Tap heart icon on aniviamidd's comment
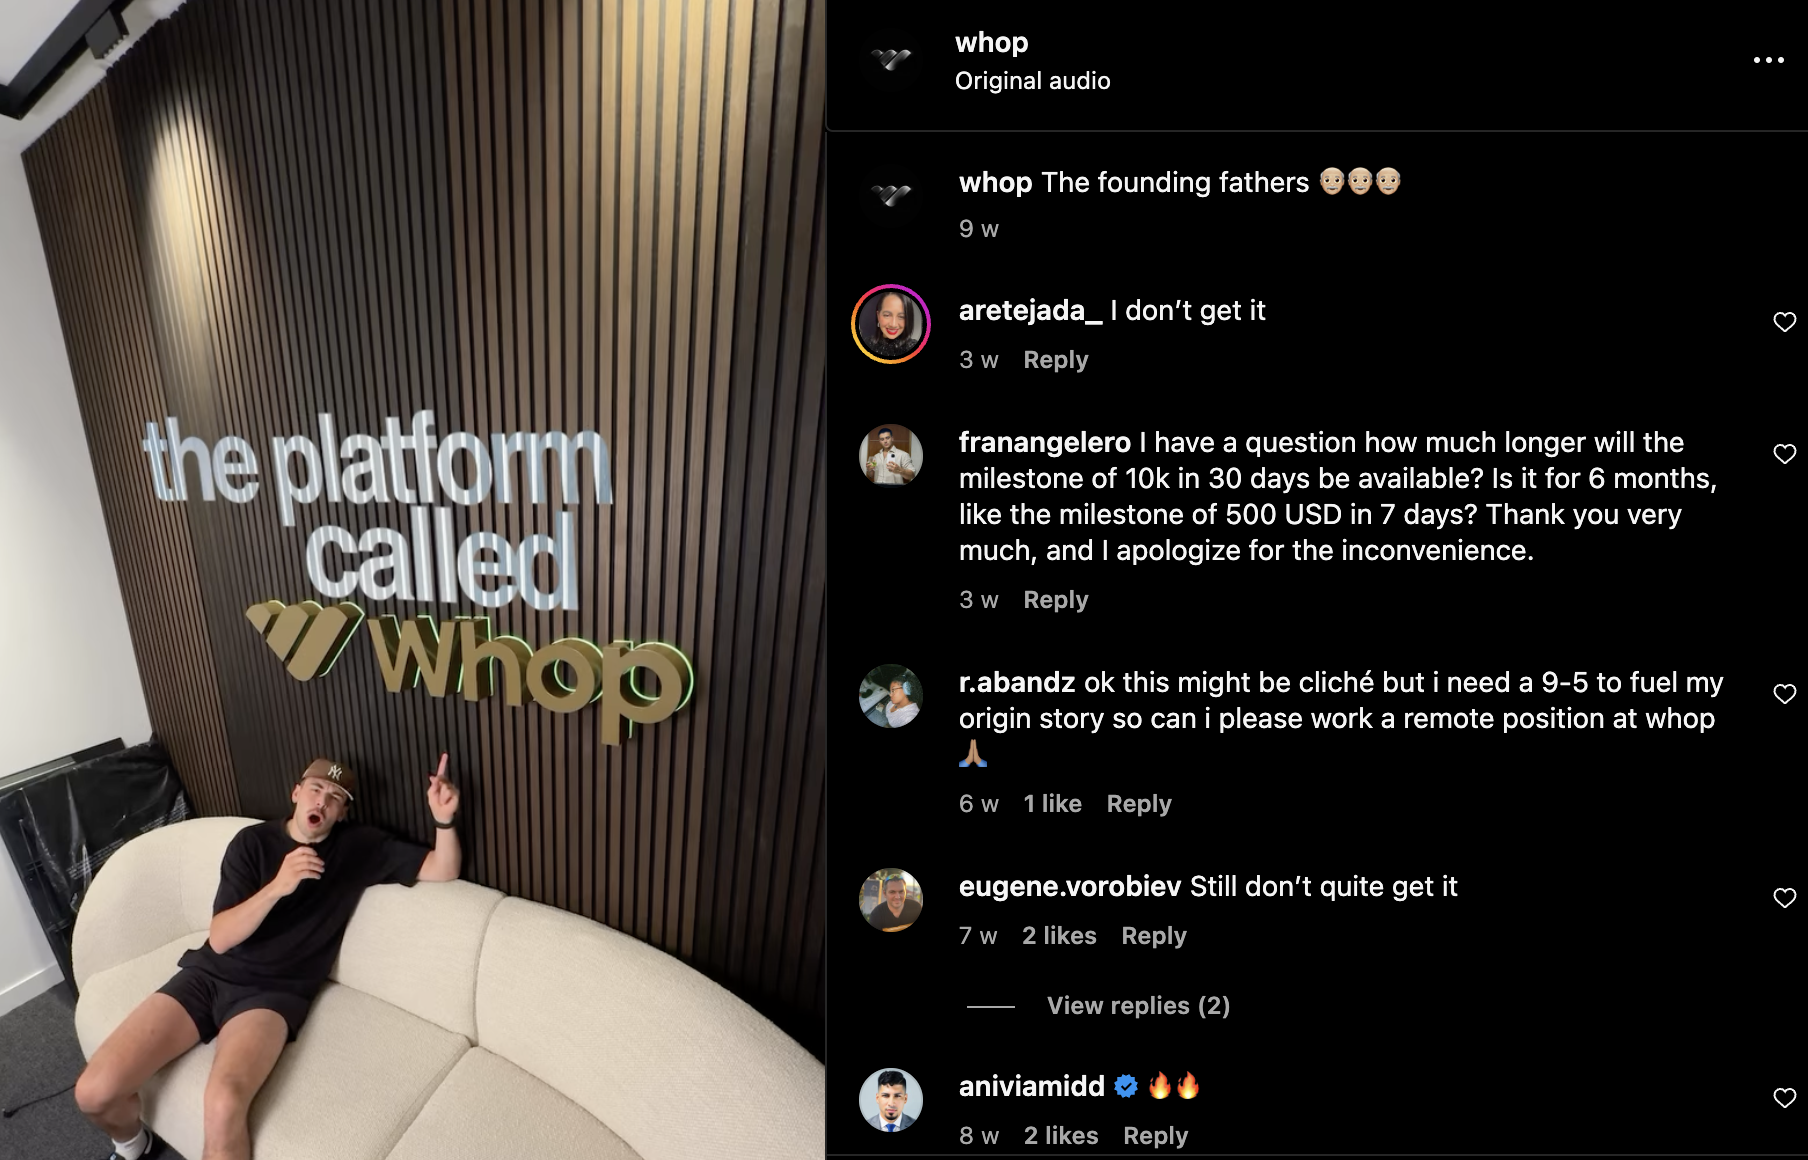 pyautogui.click(x=1785, y=1098)
